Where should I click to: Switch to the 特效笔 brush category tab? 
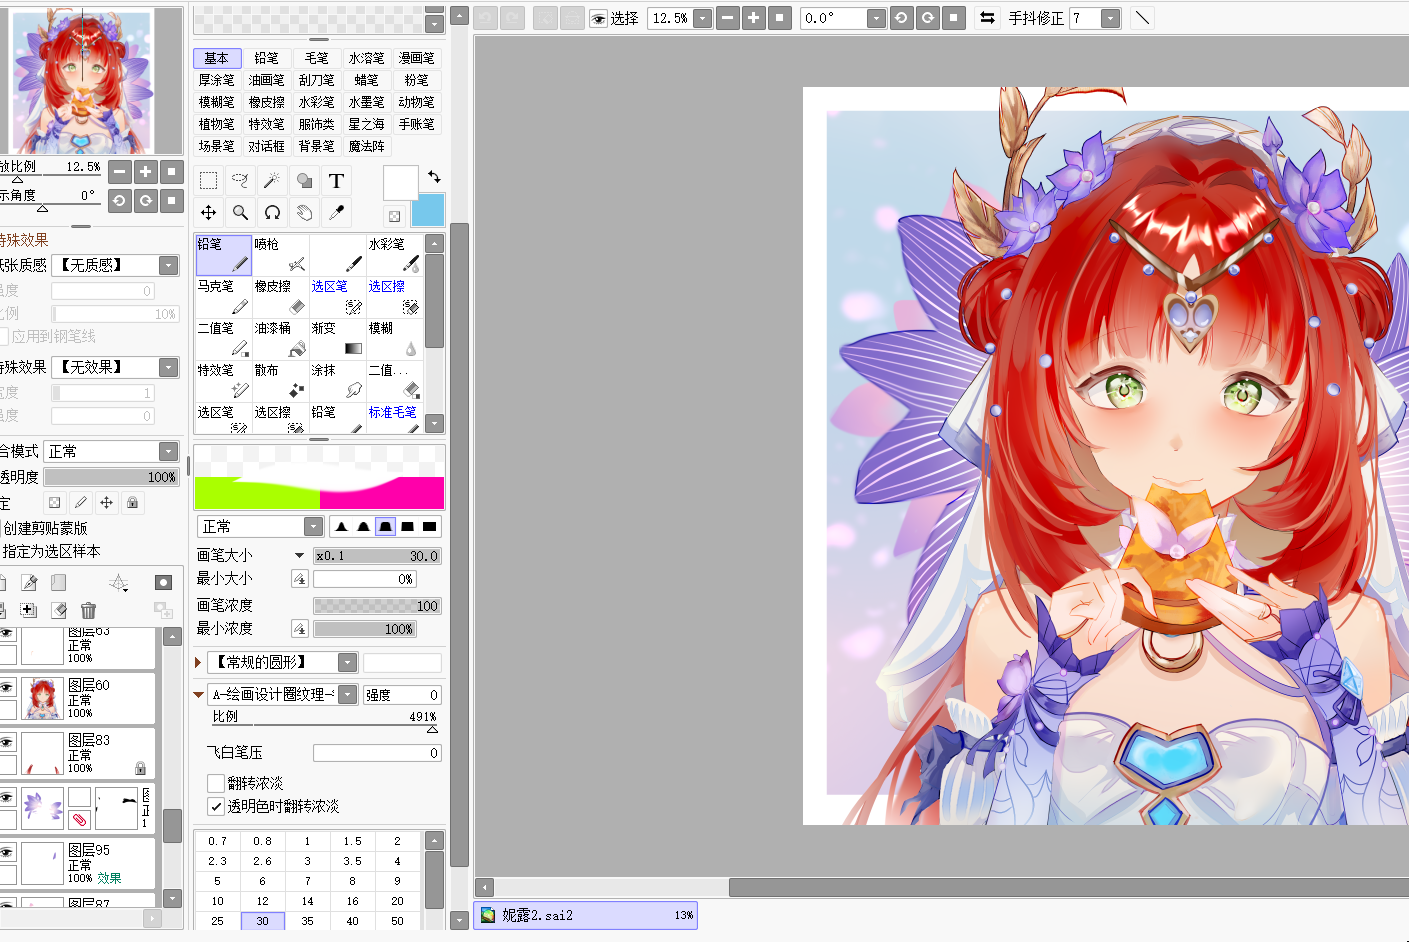267,124
